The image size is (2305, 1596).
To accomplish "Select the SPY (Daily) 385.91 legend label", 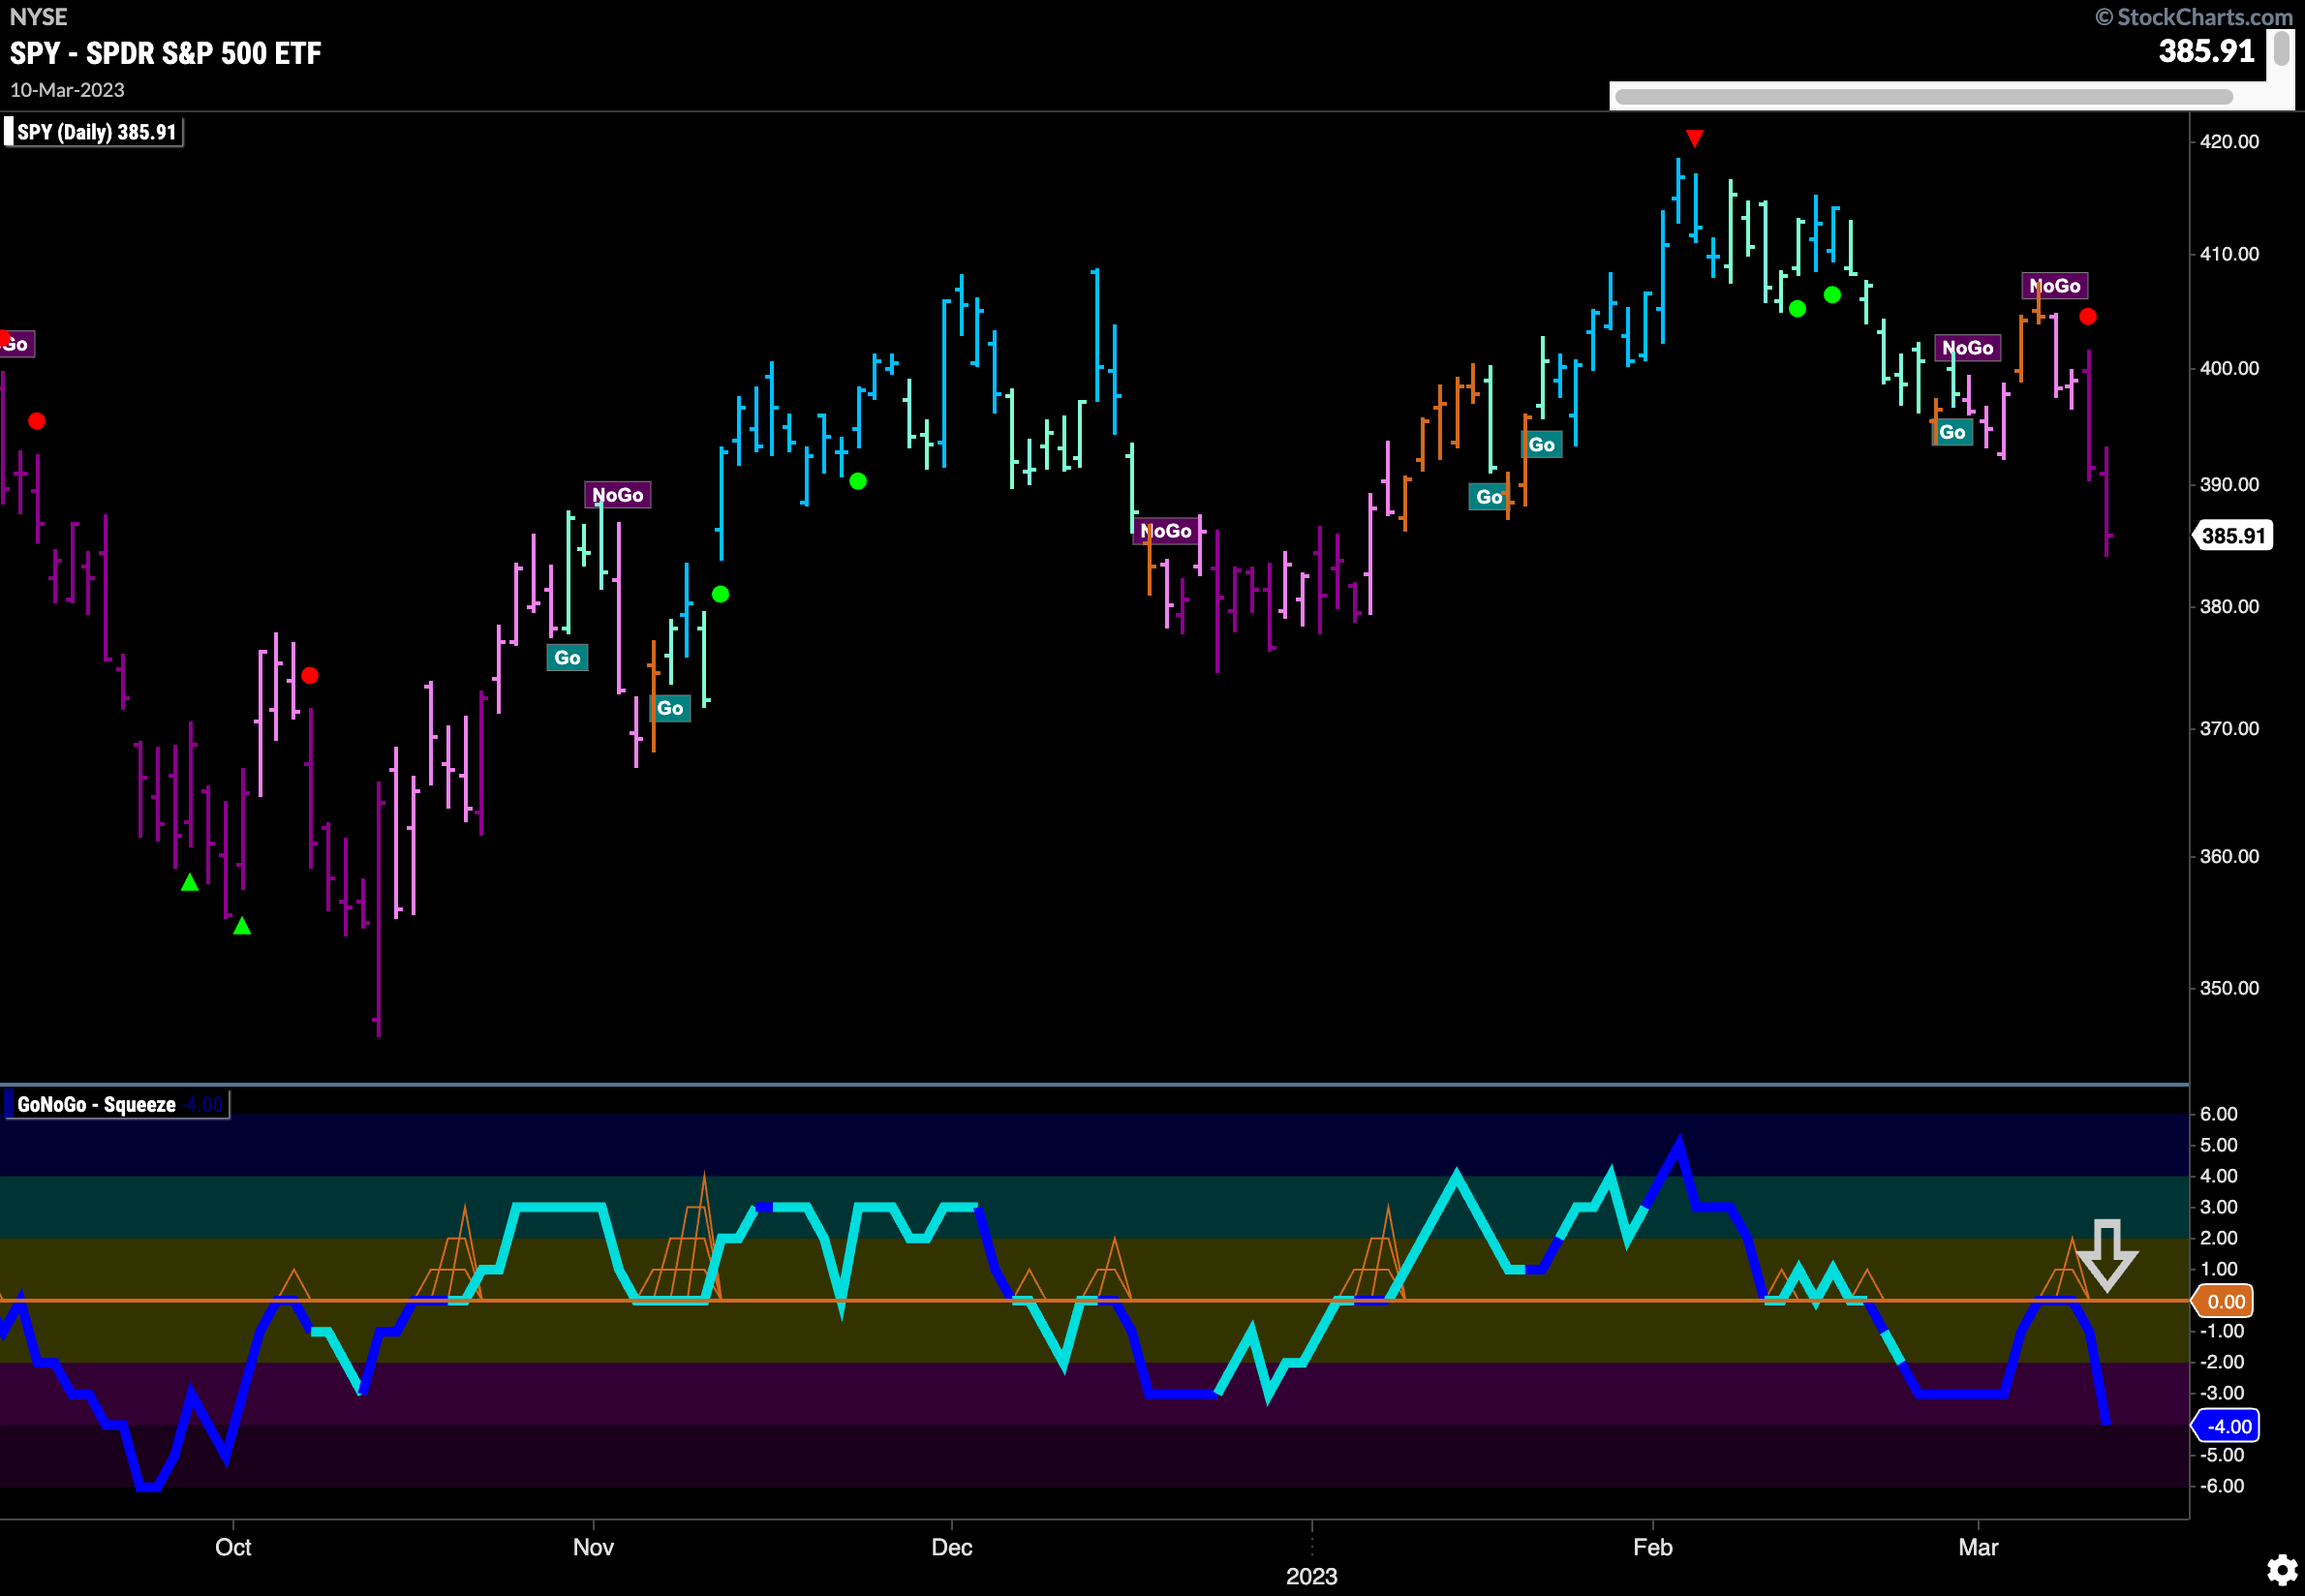I will coord(96,132).
